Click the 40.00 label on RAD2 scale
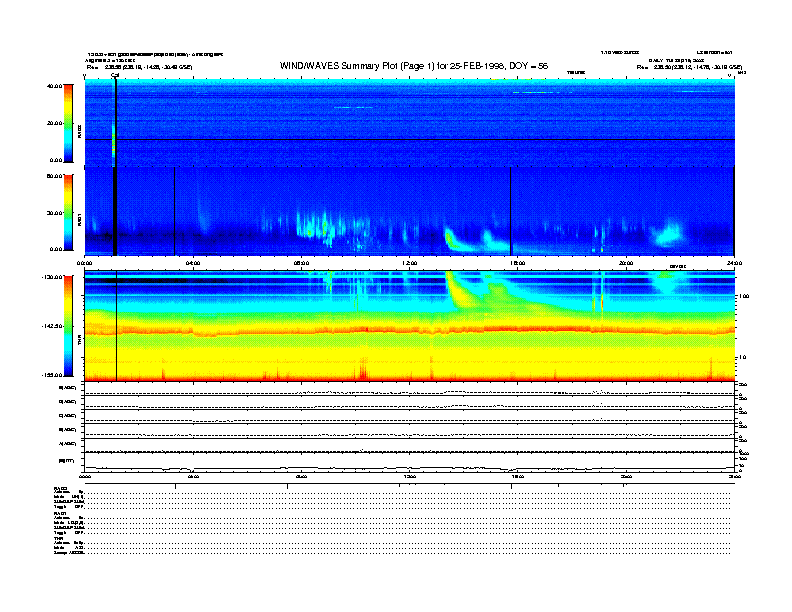 click(54, 86)
